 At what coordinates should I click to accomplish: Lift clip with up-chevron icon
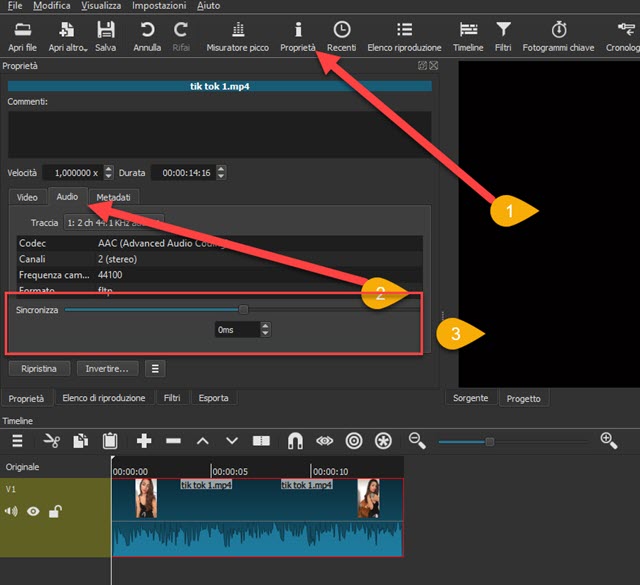pos(202,441)
